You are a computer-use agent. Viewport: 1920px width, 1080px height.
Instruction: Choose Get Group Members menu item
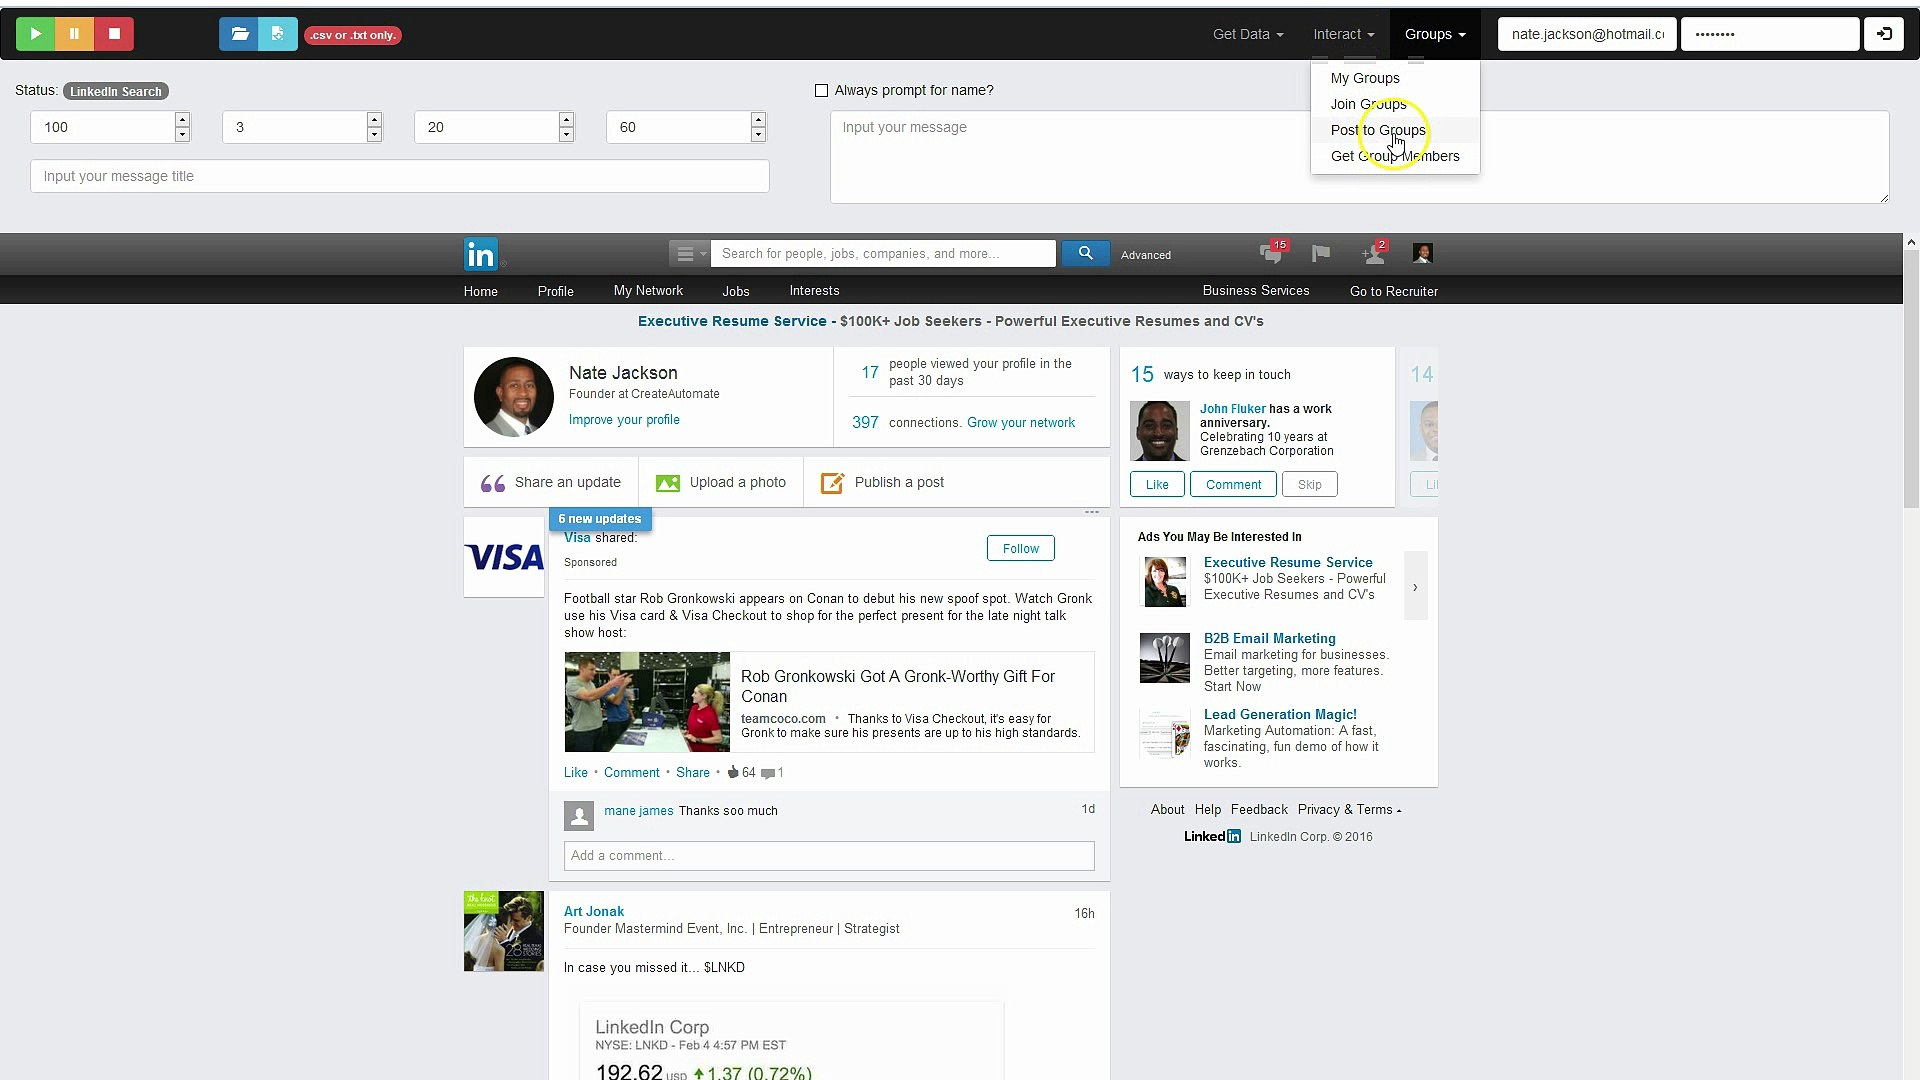click(x=1394, y=156)
